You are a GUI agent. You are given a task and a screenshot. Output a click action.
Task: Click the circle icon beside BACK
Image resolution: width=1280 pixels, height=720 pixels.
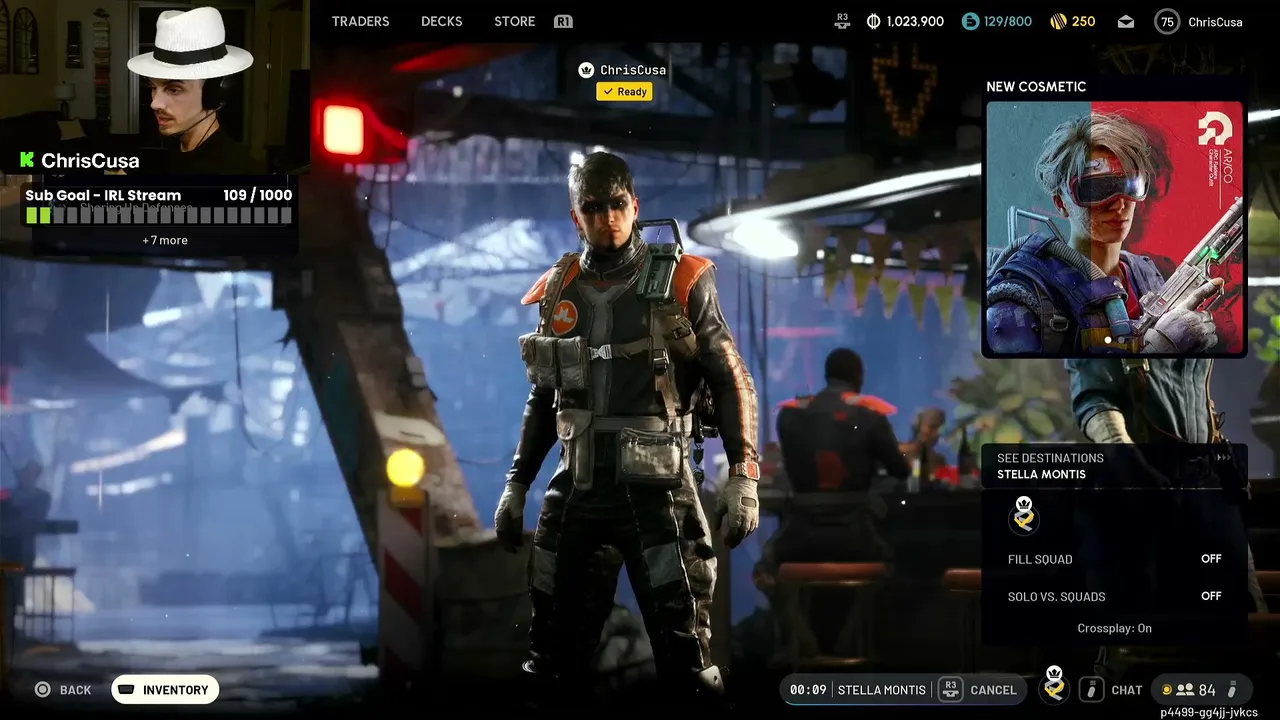pyautogui.click(x=42, y=690)
